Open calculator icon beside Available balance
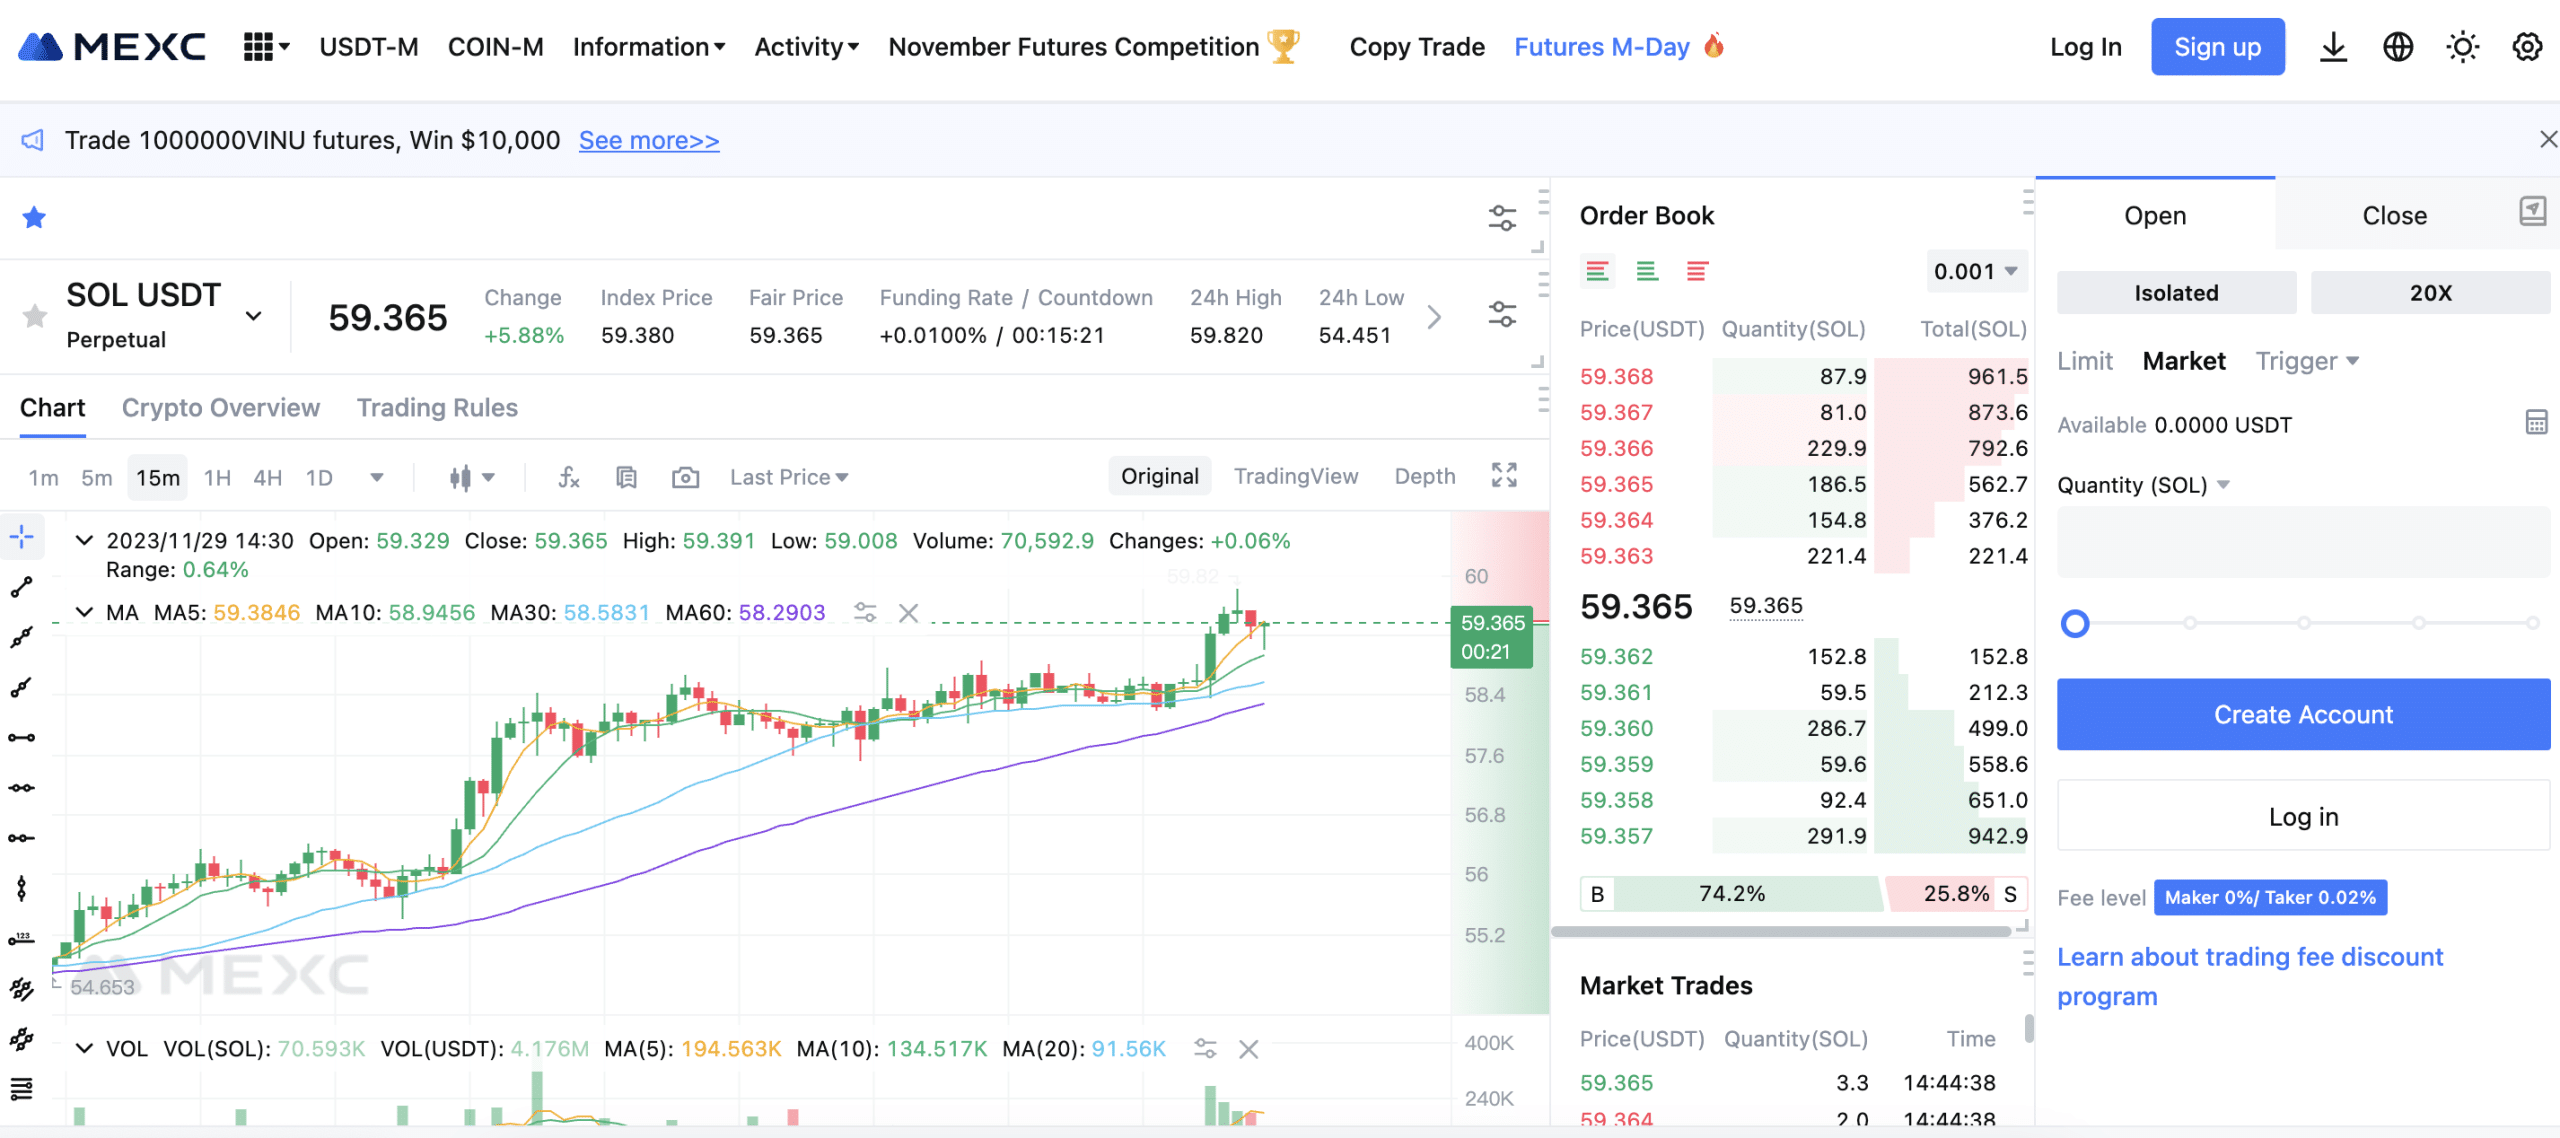The image size is (2560, 1138). (x=2536, y=423)
